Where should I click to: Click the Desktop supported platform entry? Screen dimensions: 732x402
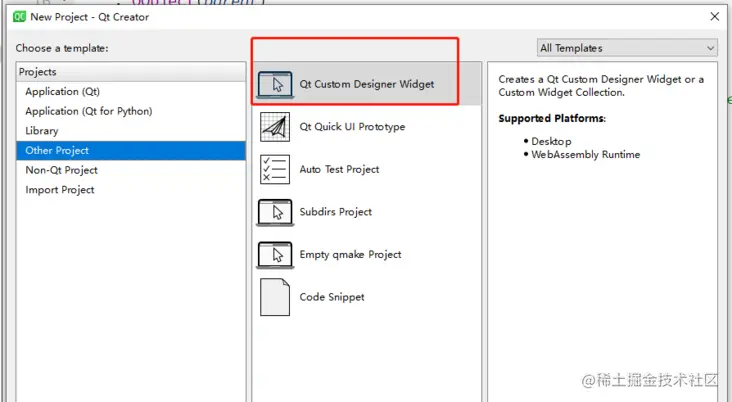pyautogui.click(x=551, y=141)
